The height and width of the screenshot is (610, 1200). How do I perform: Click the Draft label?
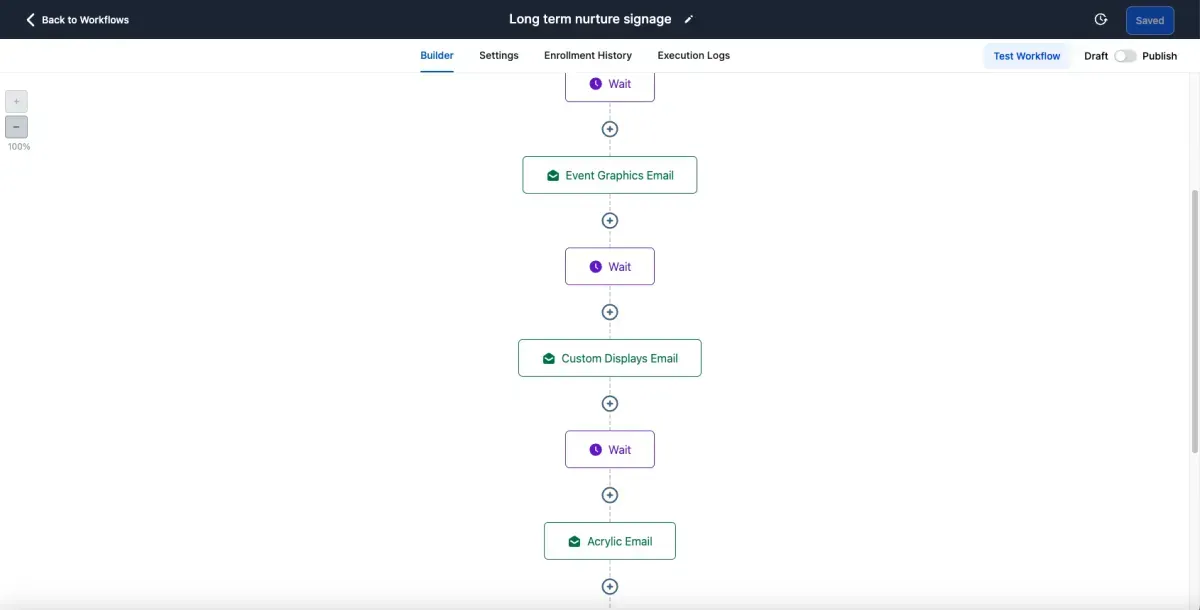click(1096, 56)
